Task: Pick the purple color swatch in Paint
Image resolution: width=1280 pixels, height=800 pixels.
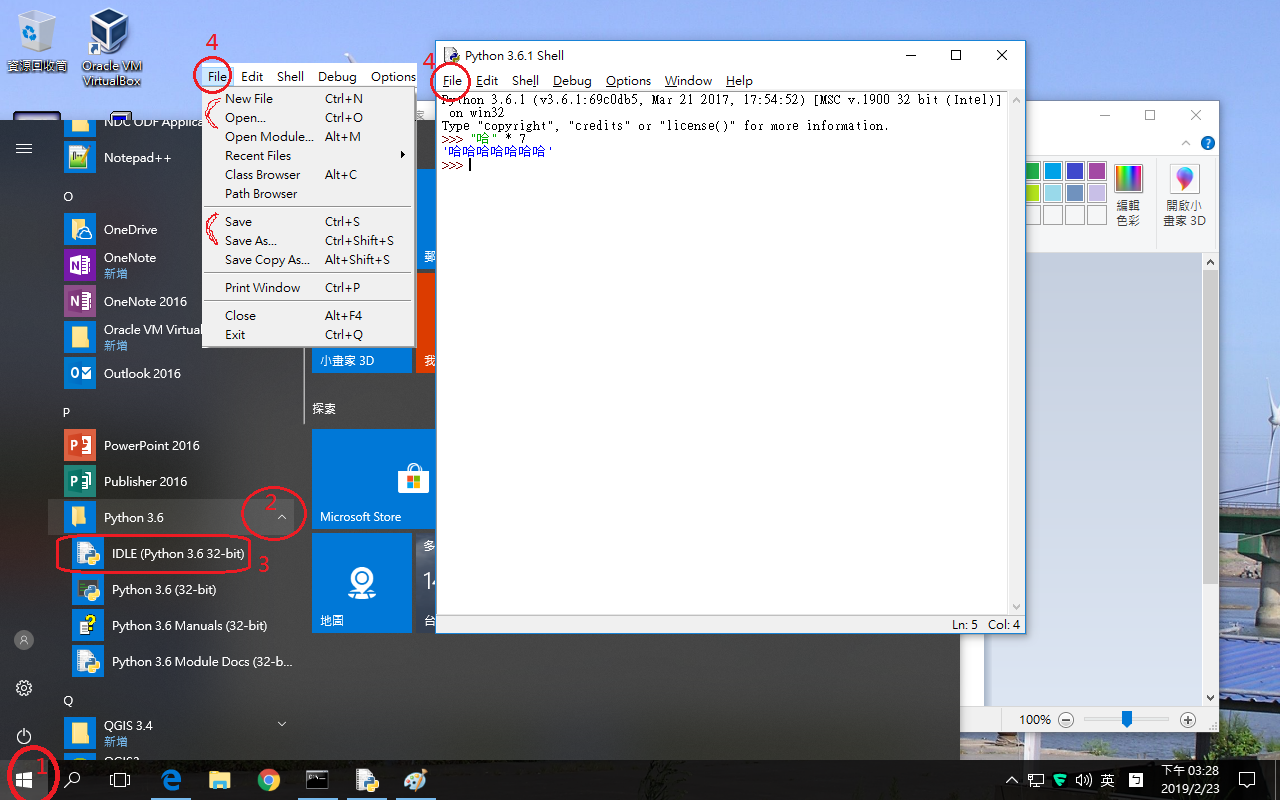Action: (1097, 171)
